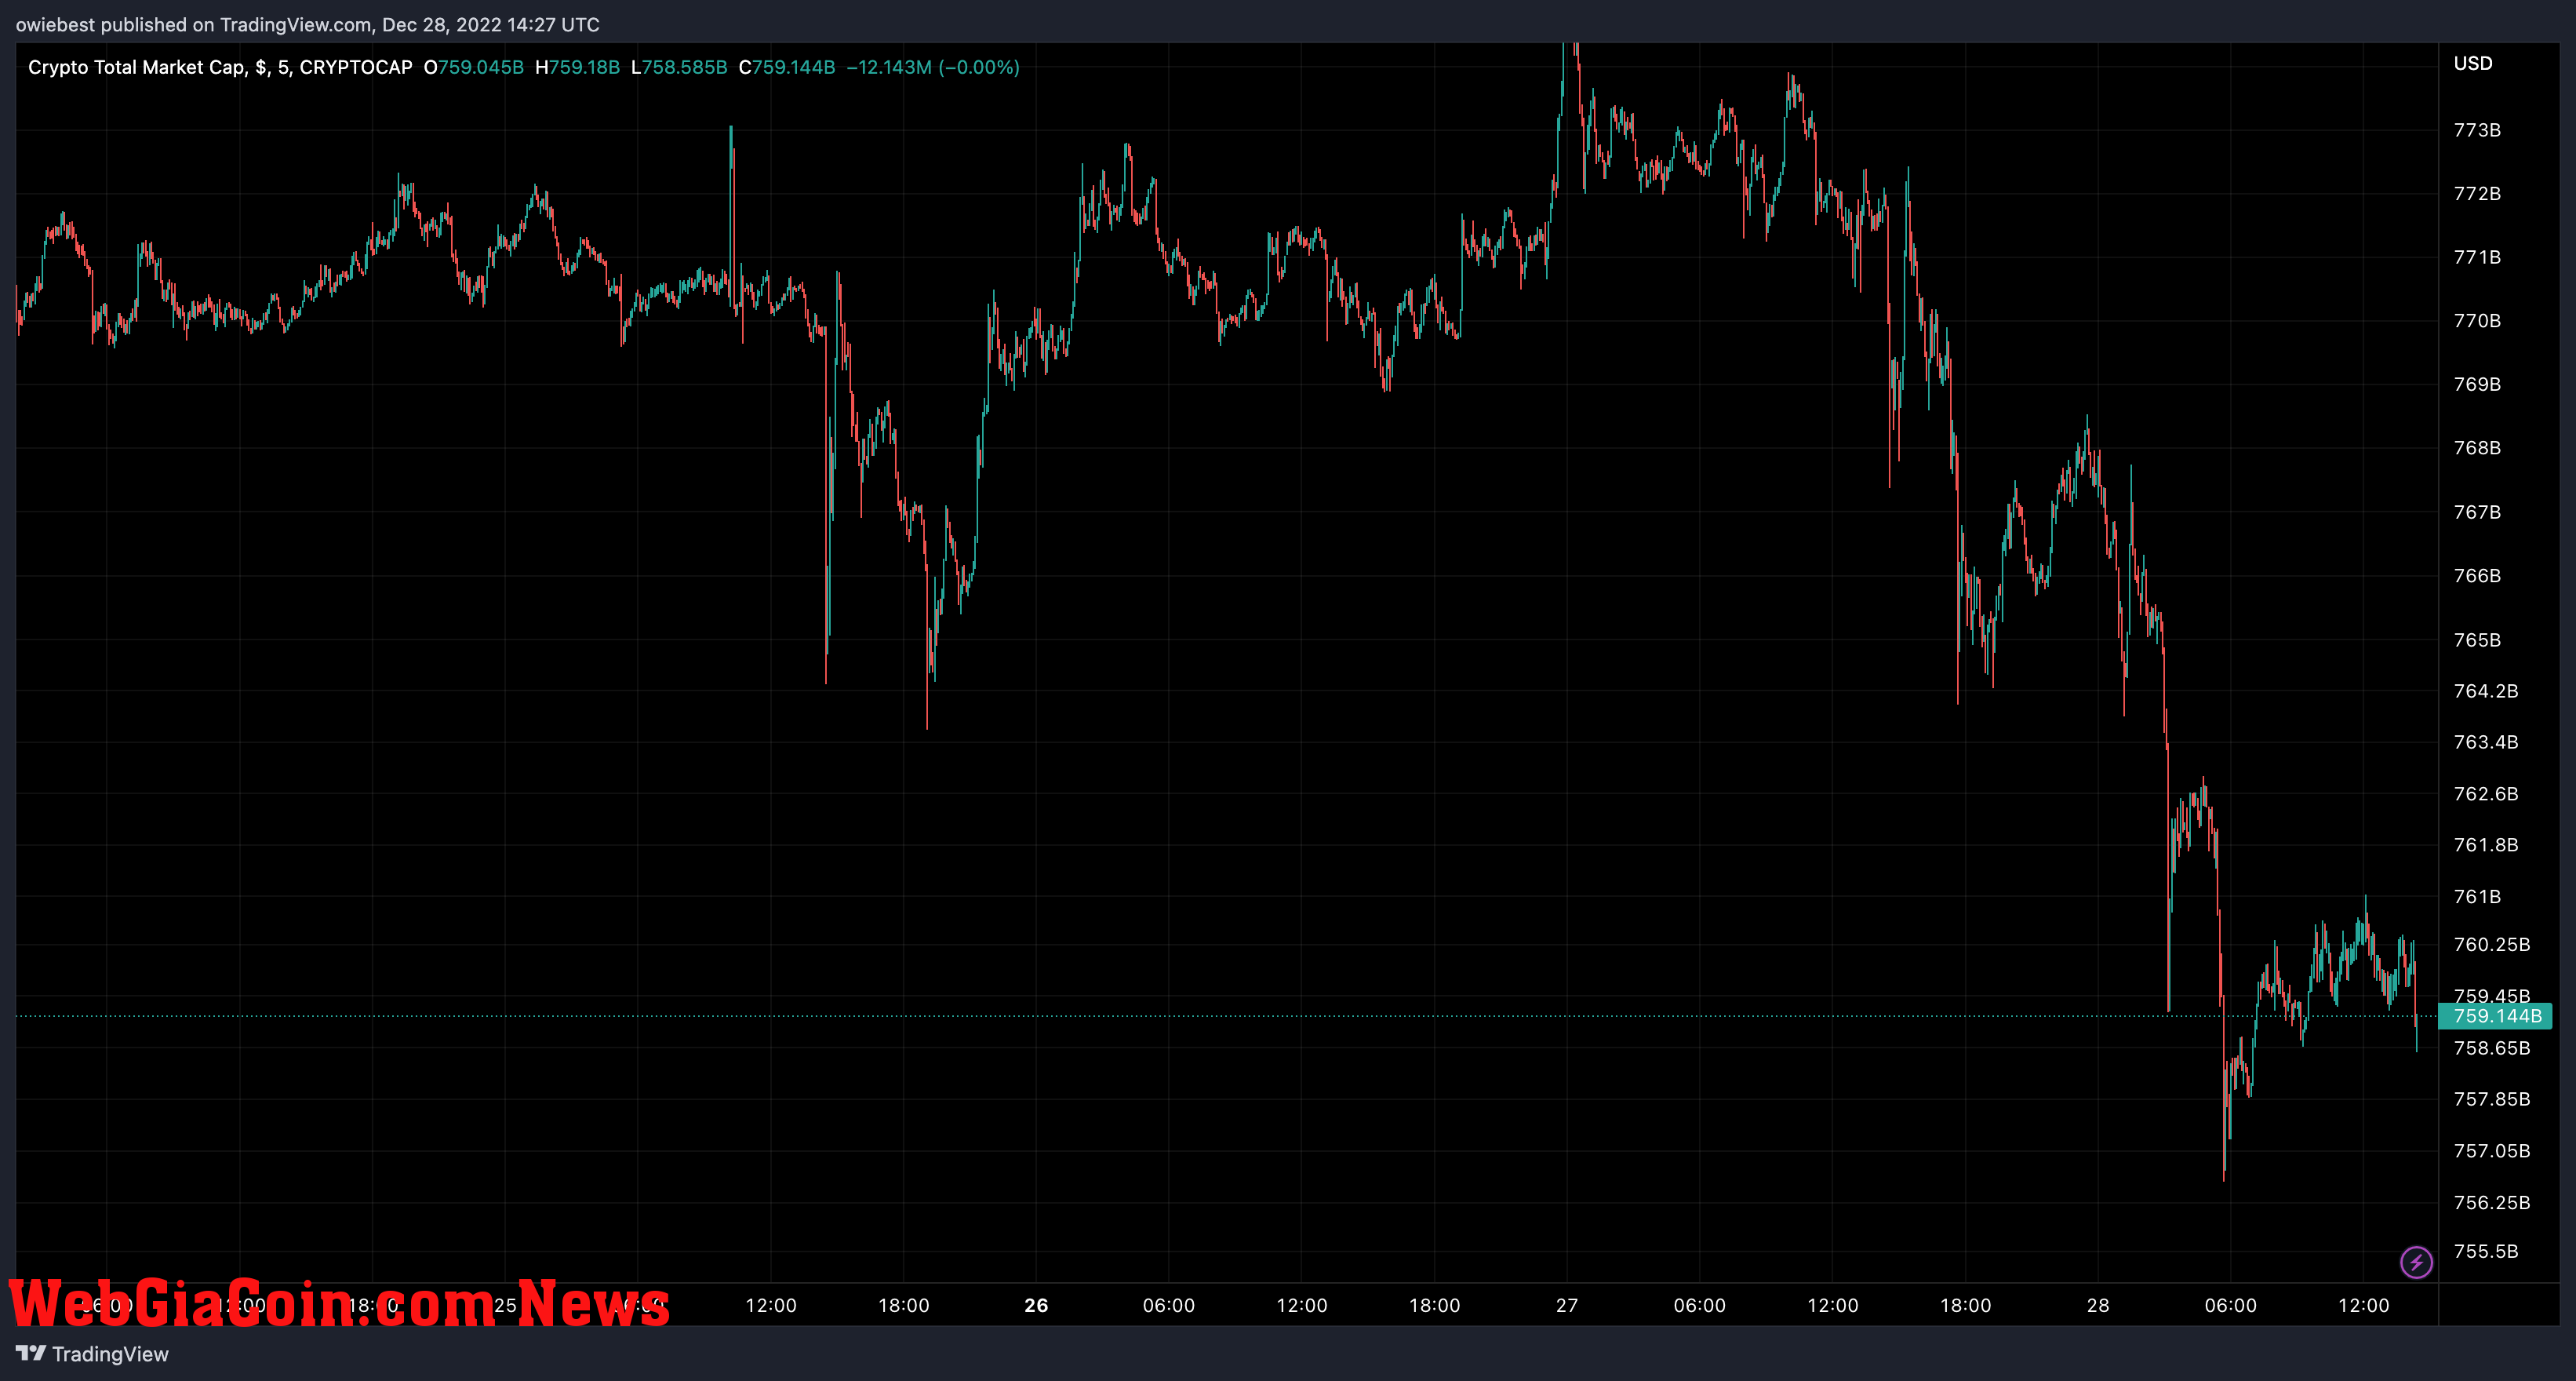Click the 767B price axis label
Viewport: 2576px width, 1381px height.
point(2477,512)
